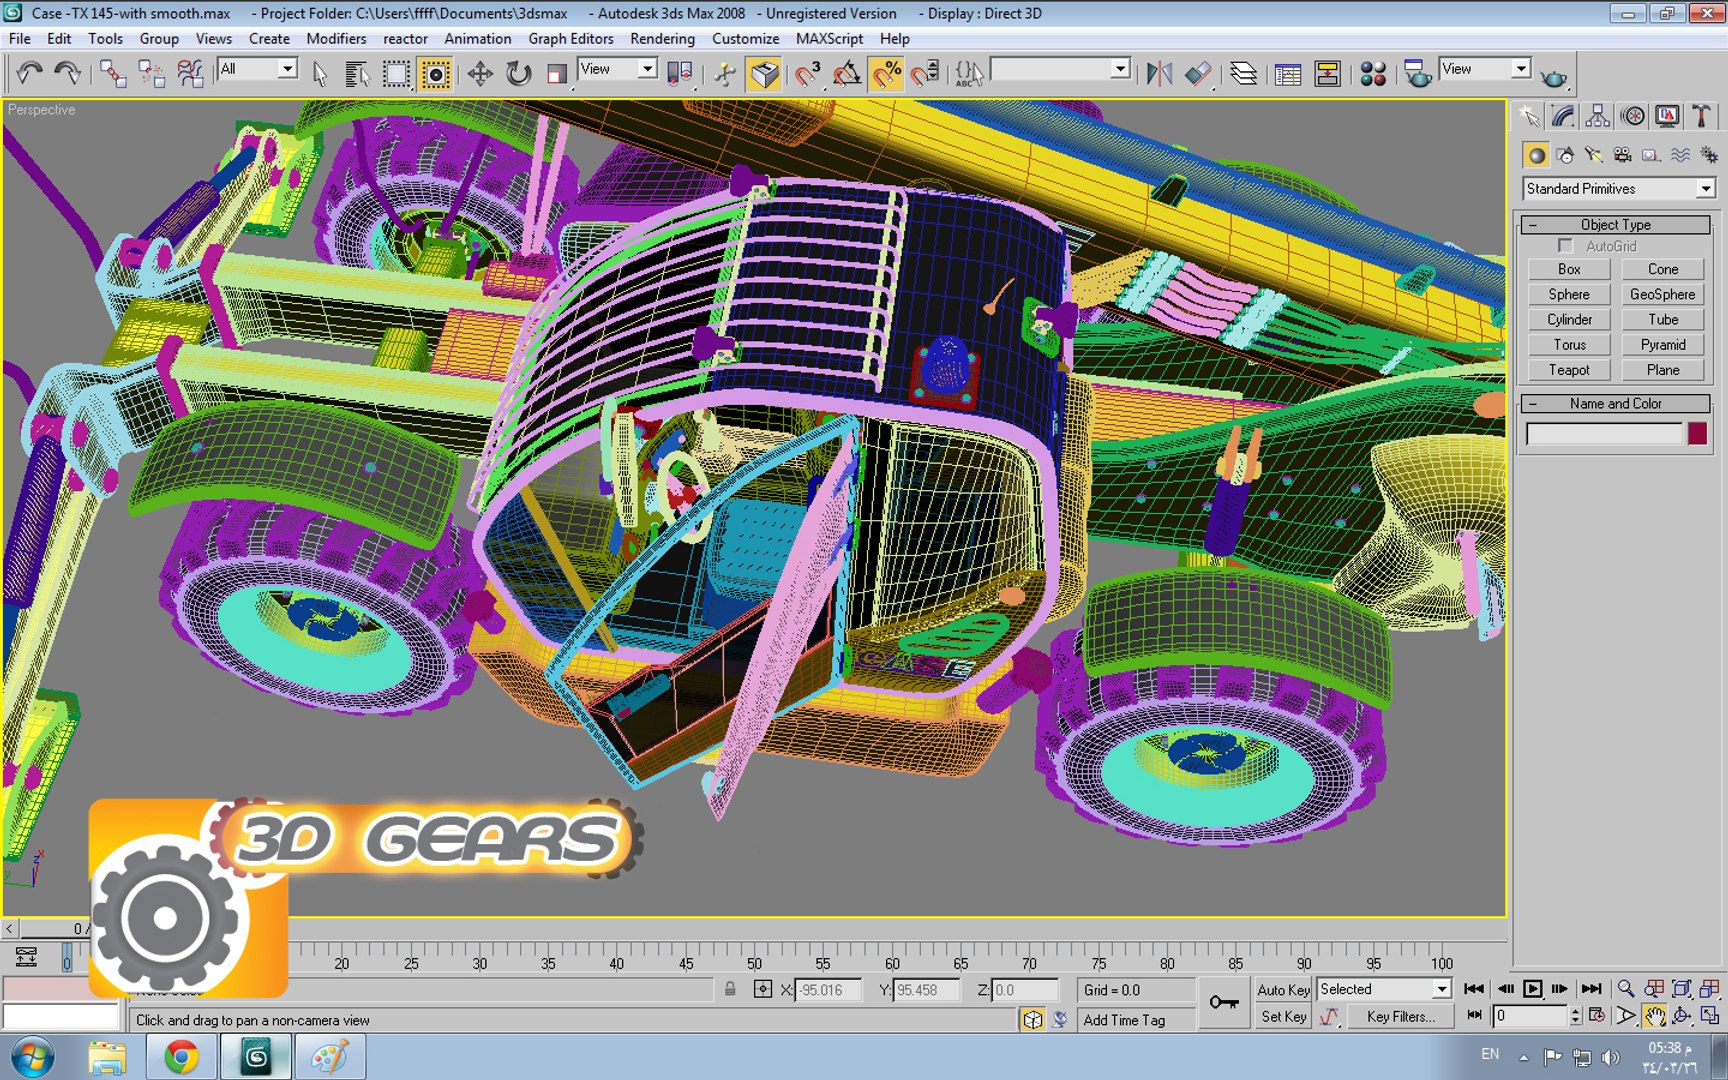Viewport: 1728px width, 1080px height.
Task: Toggle Set Key mode
Action: [1283, 1016]
